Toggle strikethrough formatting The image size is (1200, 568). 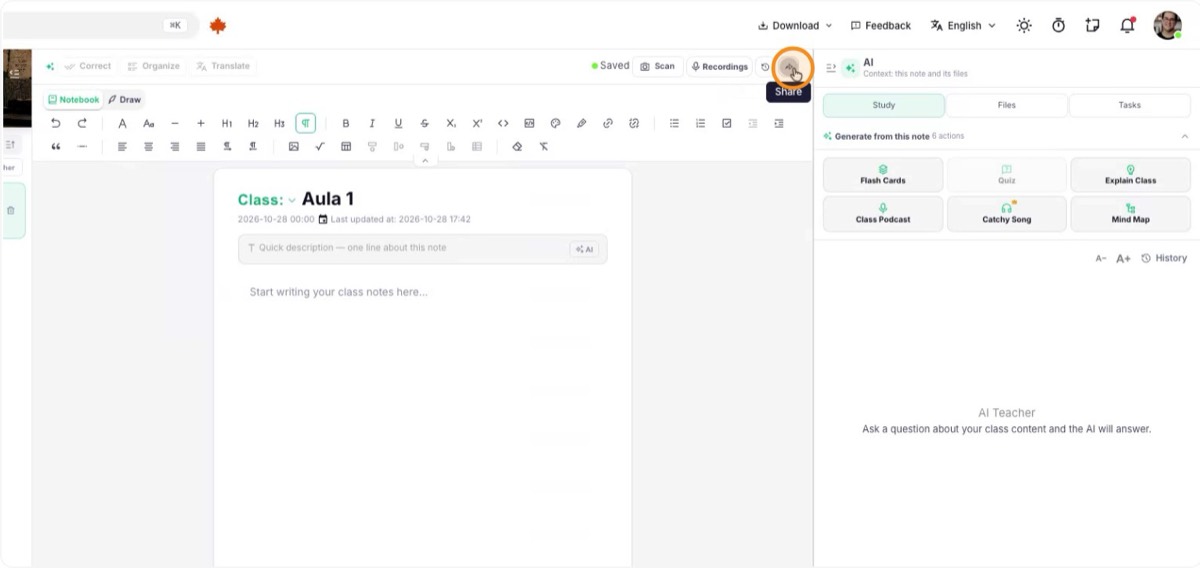(424, 123)
